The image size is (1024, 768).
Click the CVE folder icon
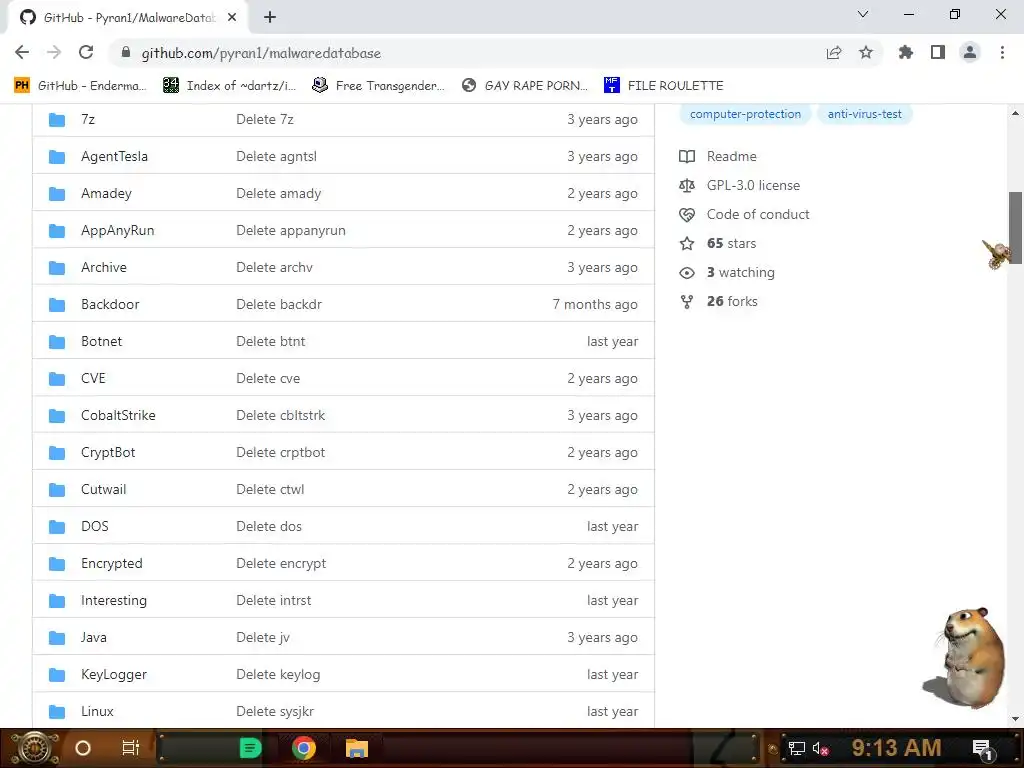tap(57, 379)
